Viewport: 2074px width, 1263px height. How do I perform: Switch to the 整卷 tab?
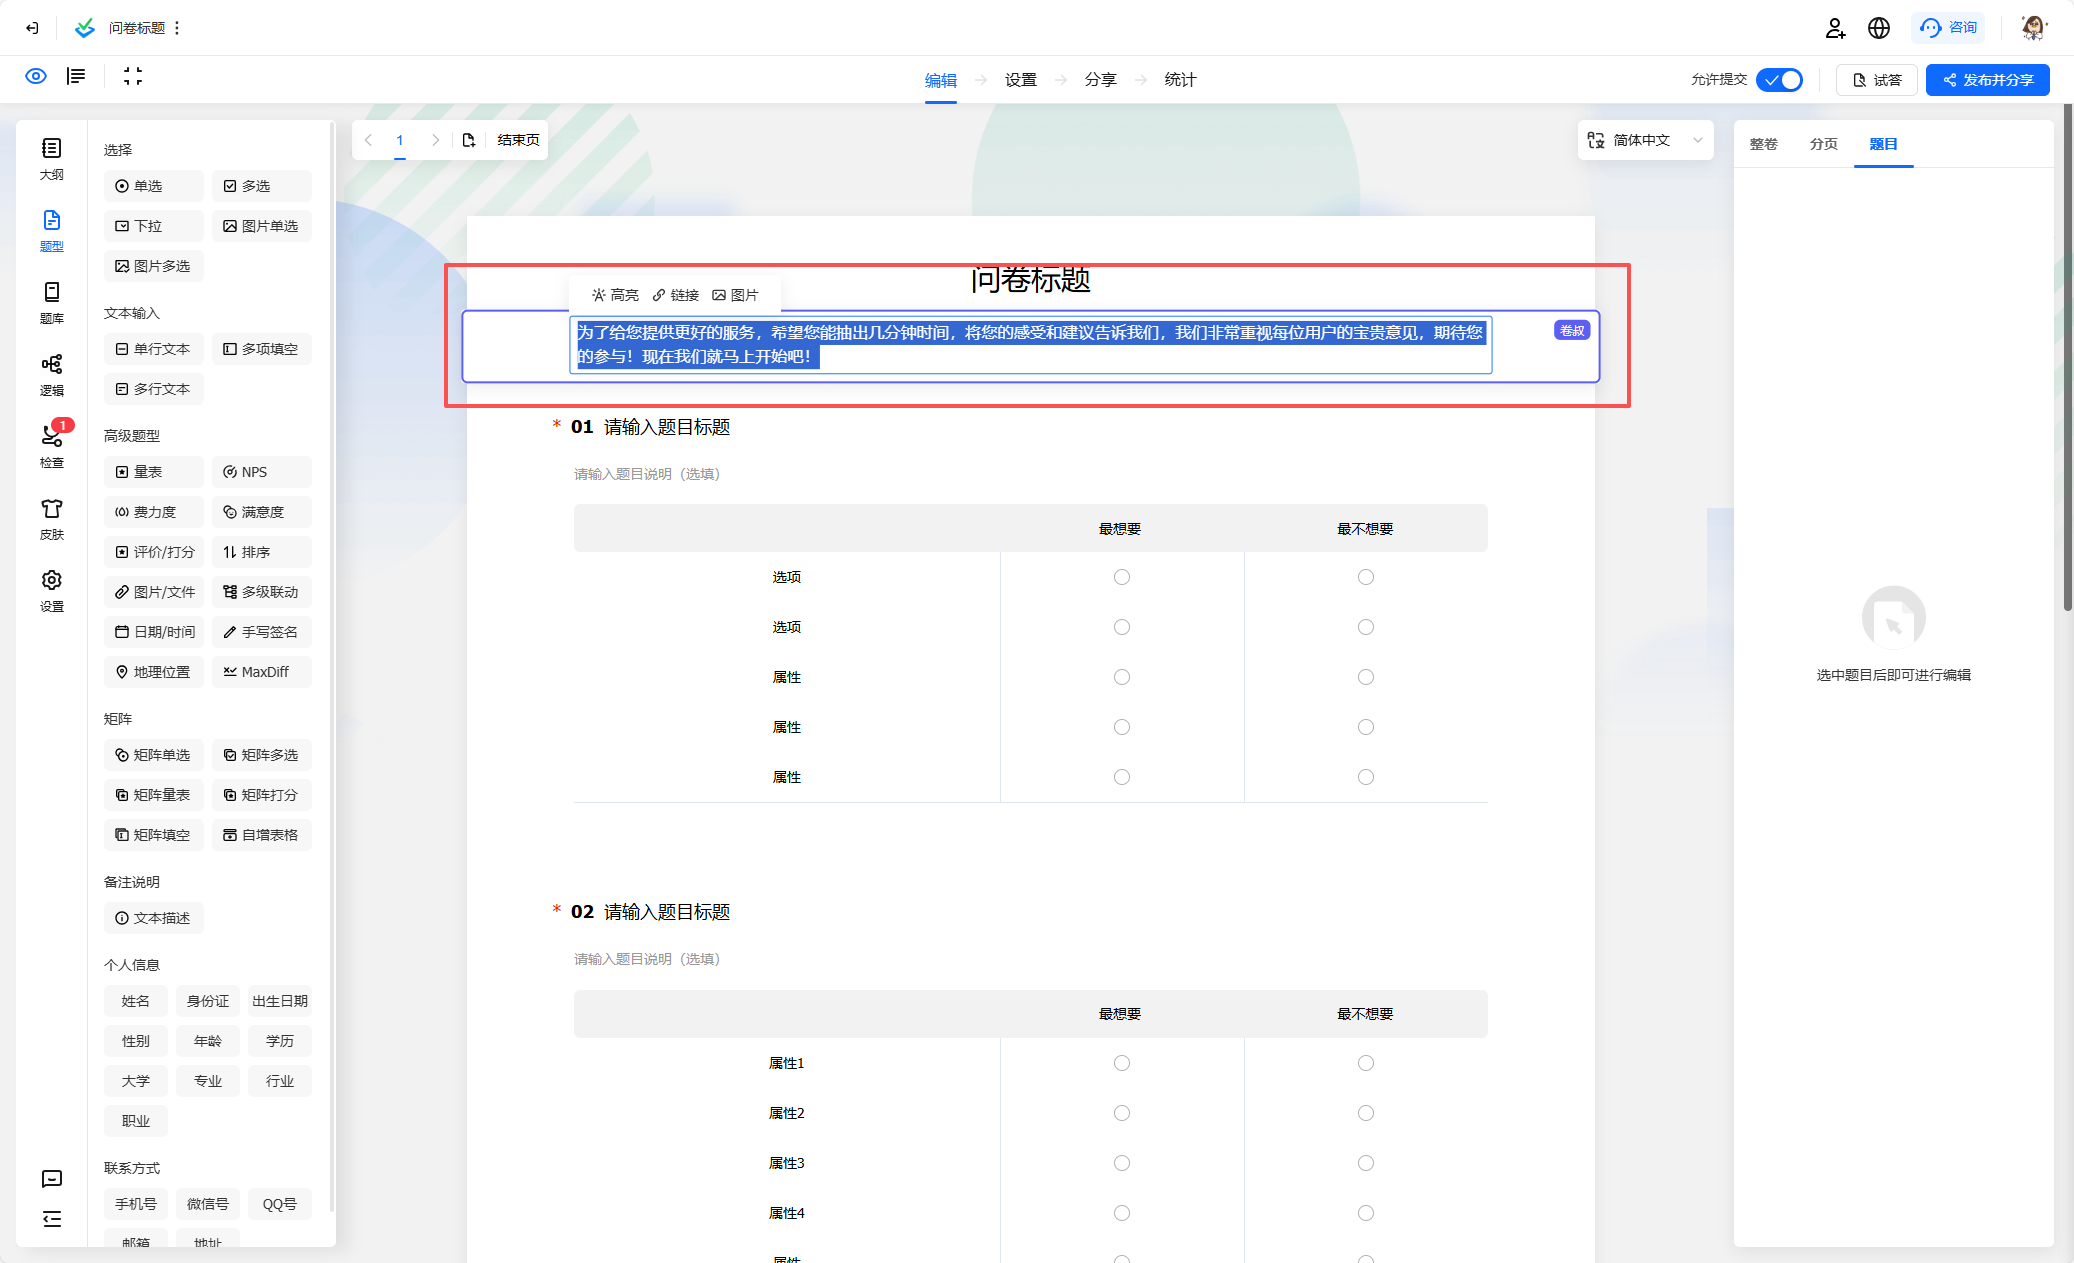1763,144
